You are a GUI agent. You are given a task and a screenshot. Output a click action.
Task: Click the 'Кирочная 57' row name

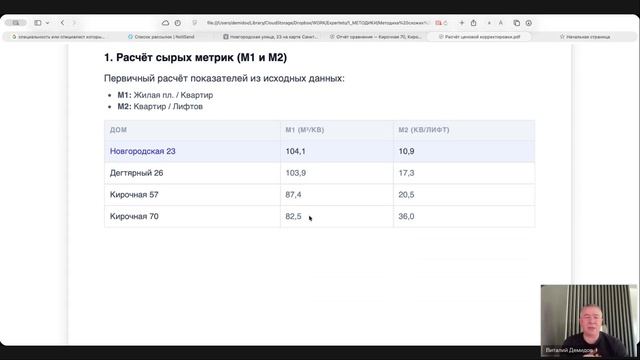134,195
